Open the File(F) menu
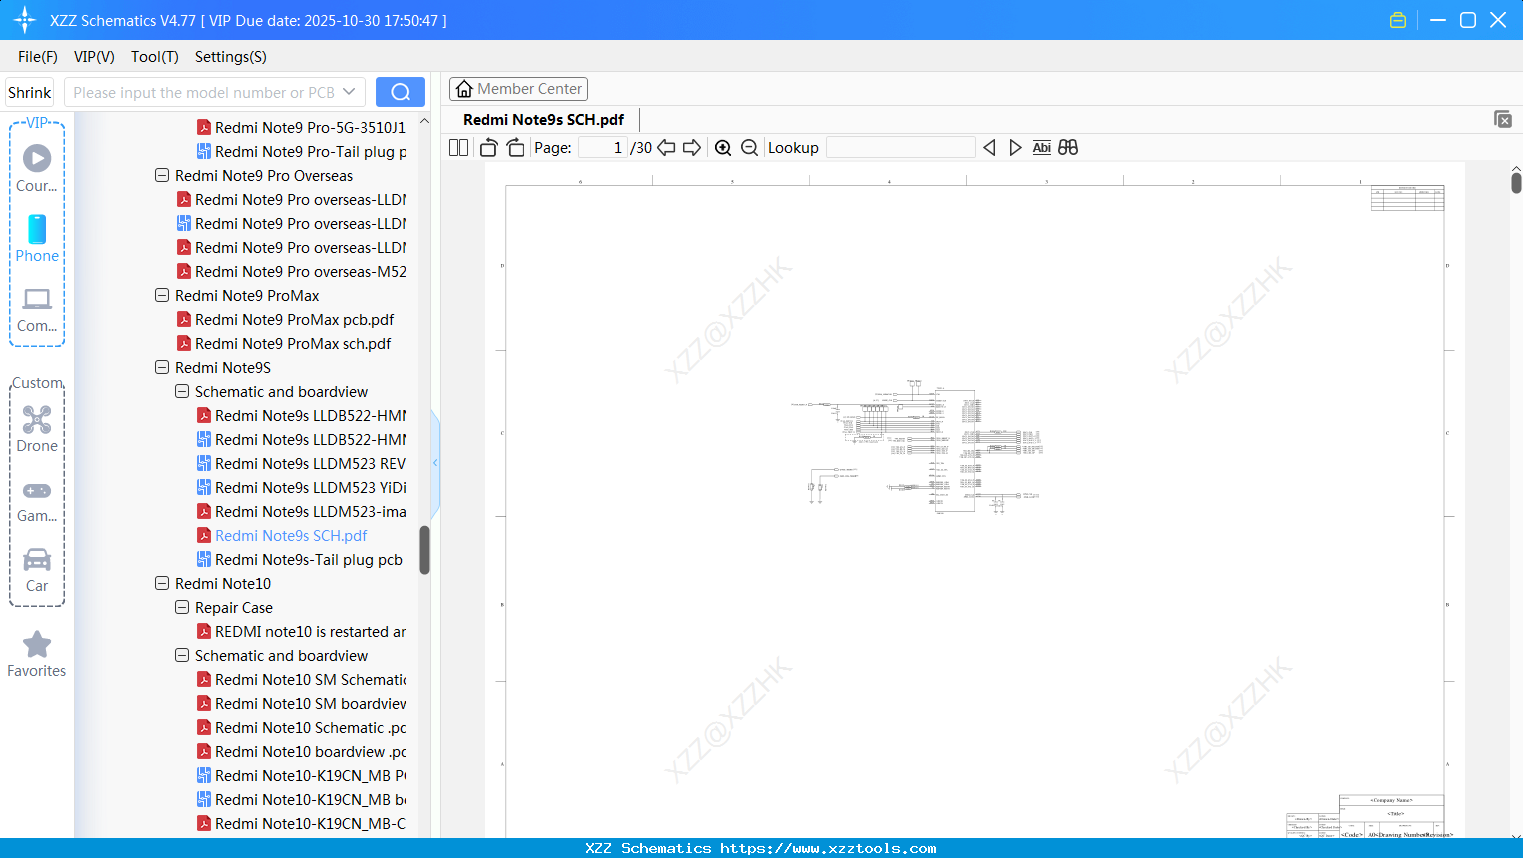1523x858 pixels. 38,57
